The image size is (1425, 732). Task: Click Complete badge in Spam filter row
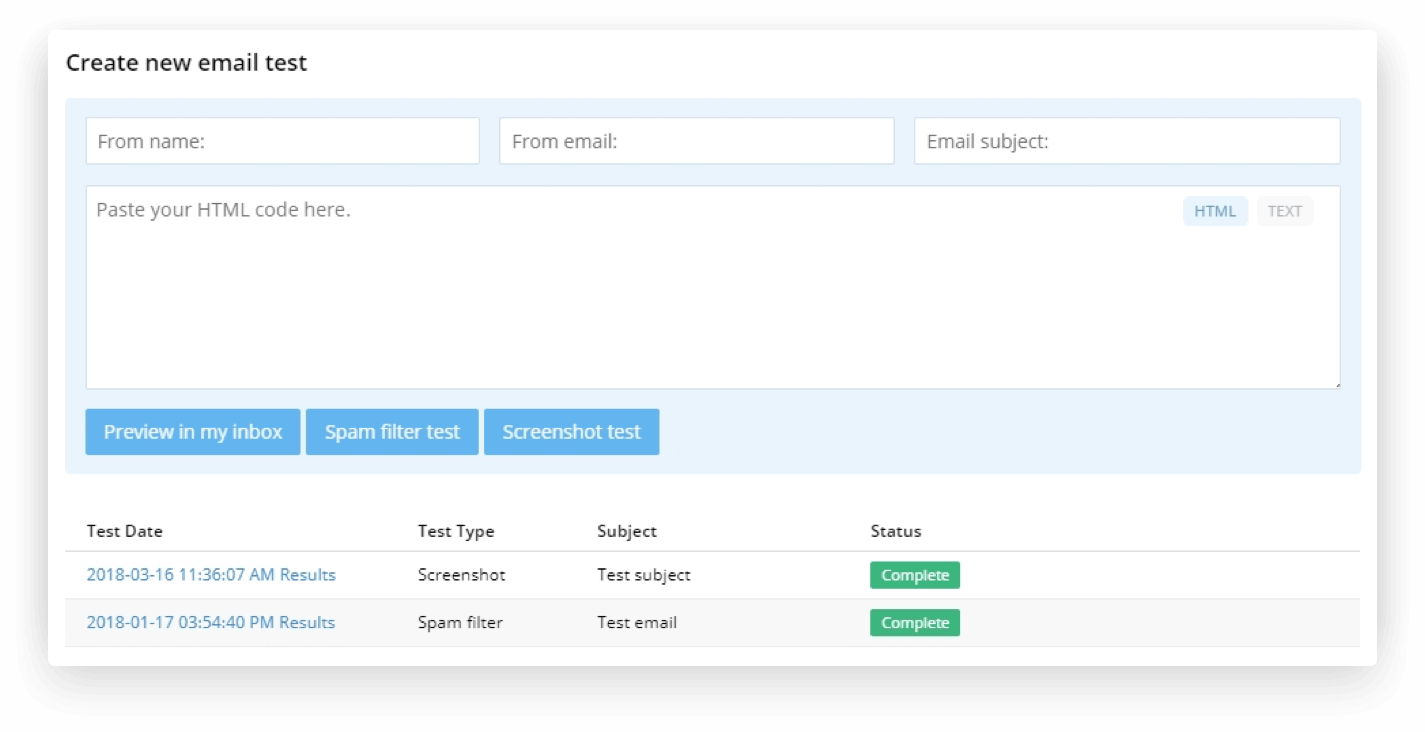[x=915, y=623]
